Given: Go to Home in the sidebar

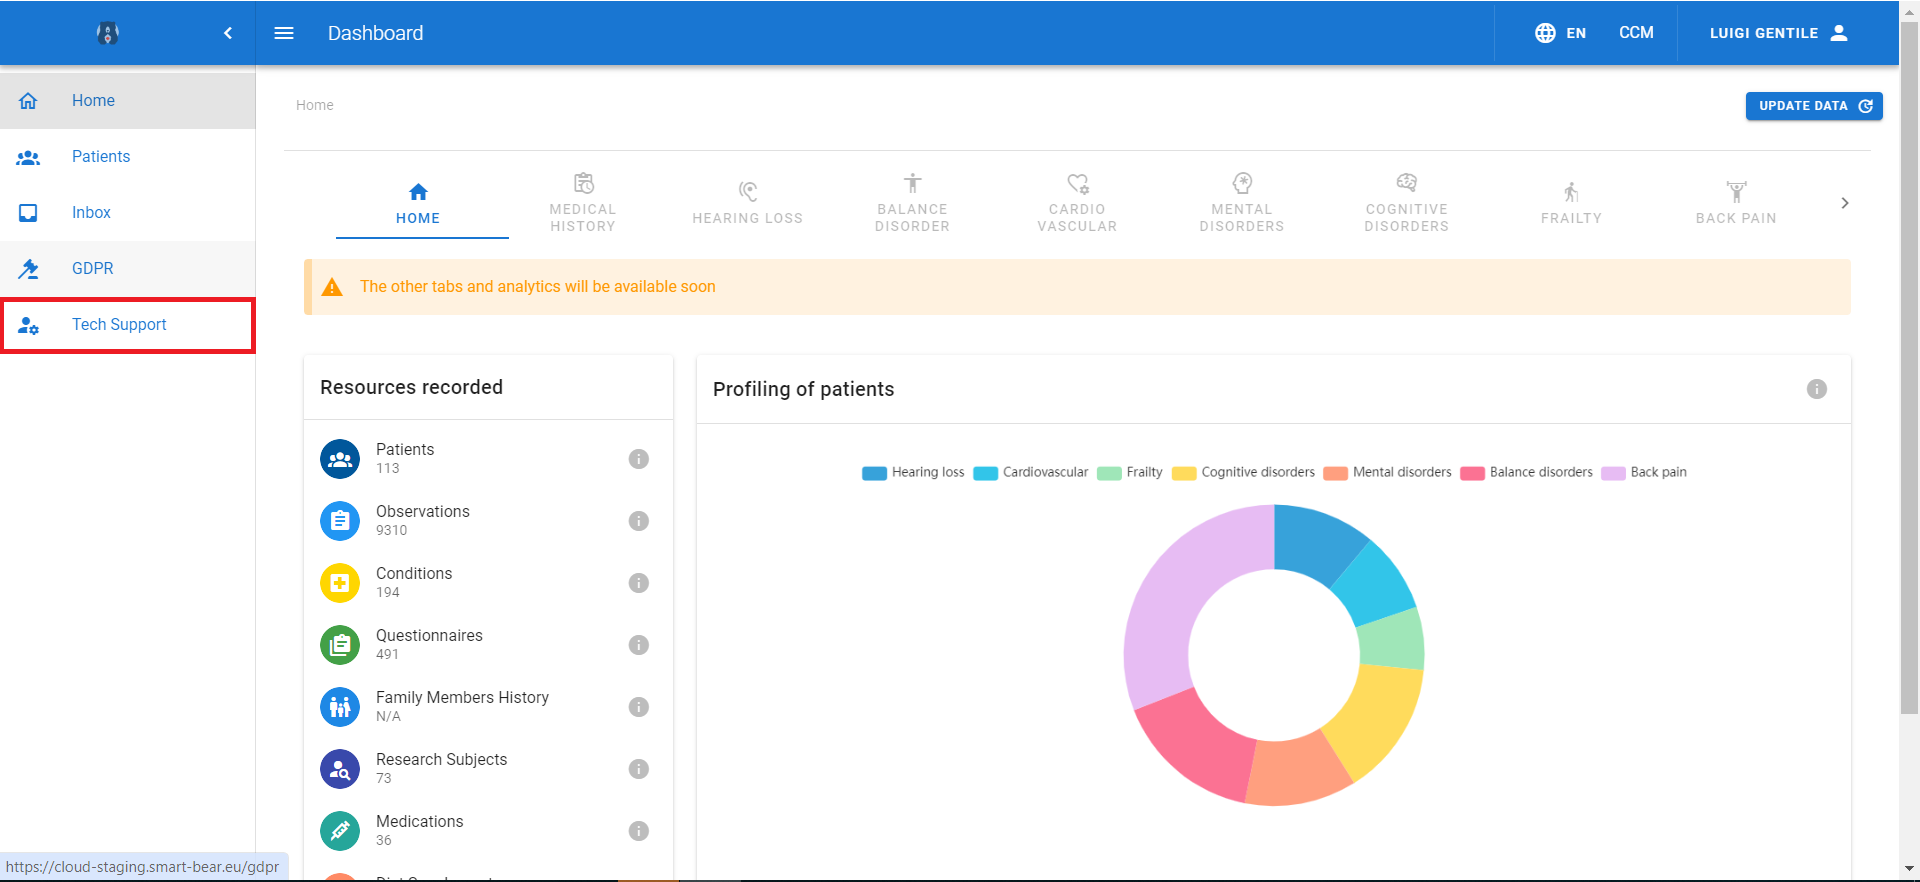Looking at the screenshot, I should tap(128, 100).
